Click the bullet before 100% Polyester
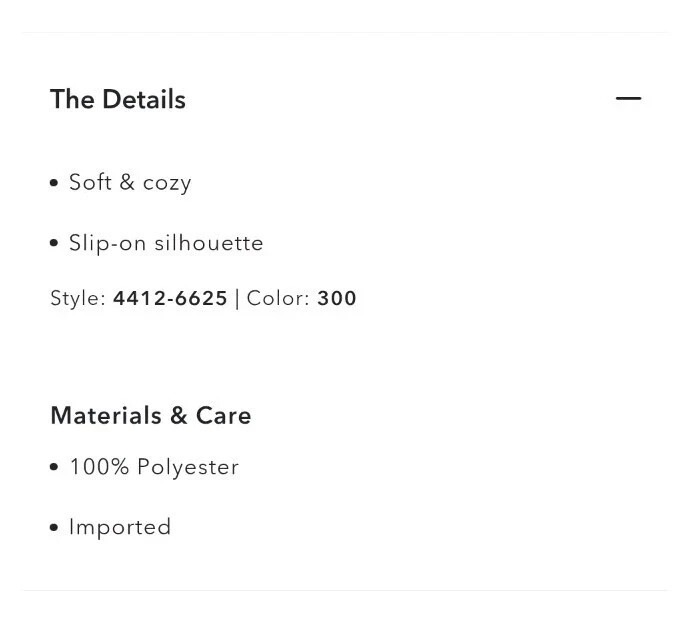 (54, 466)
